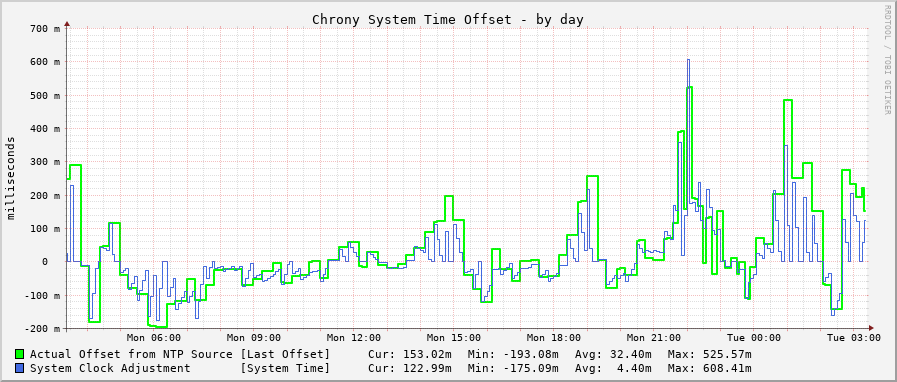
Task: Click the Max: 525.57m value
Action: point(710,355)
